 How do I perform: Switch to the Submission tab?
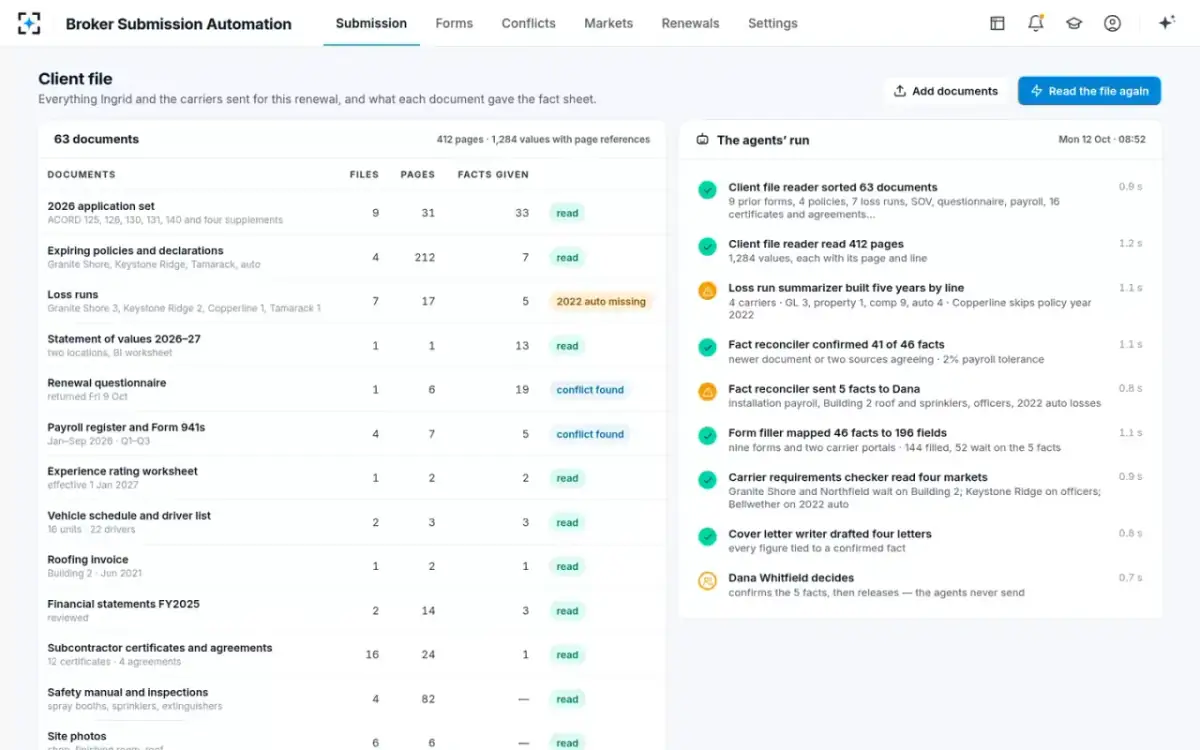tap(371, 23)
